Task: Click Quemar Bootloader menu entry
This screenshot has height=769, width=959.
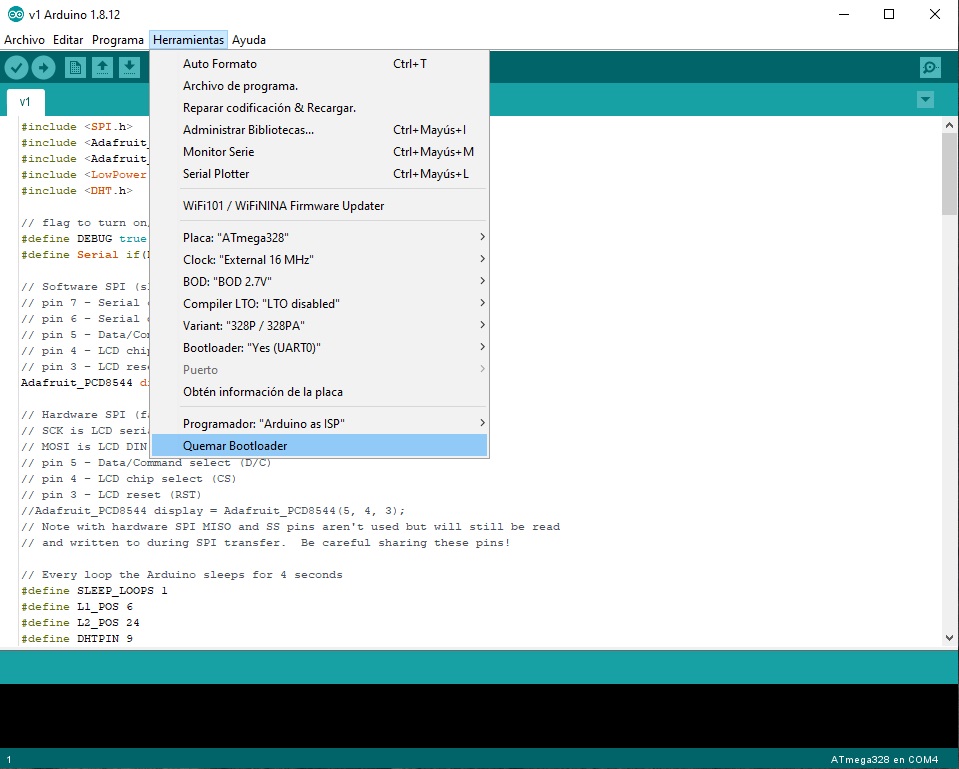Action: [x=319, y=445]
